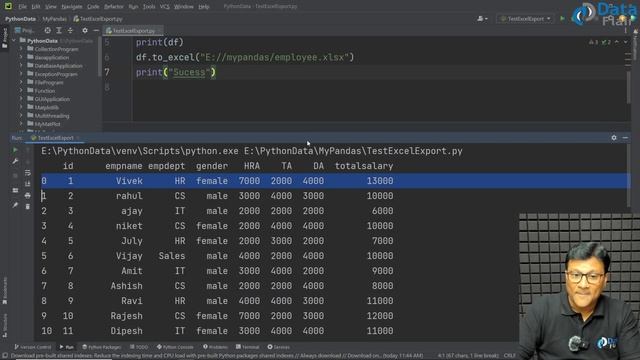Open the Version Control tool window
640x360 pixels.
33,347
